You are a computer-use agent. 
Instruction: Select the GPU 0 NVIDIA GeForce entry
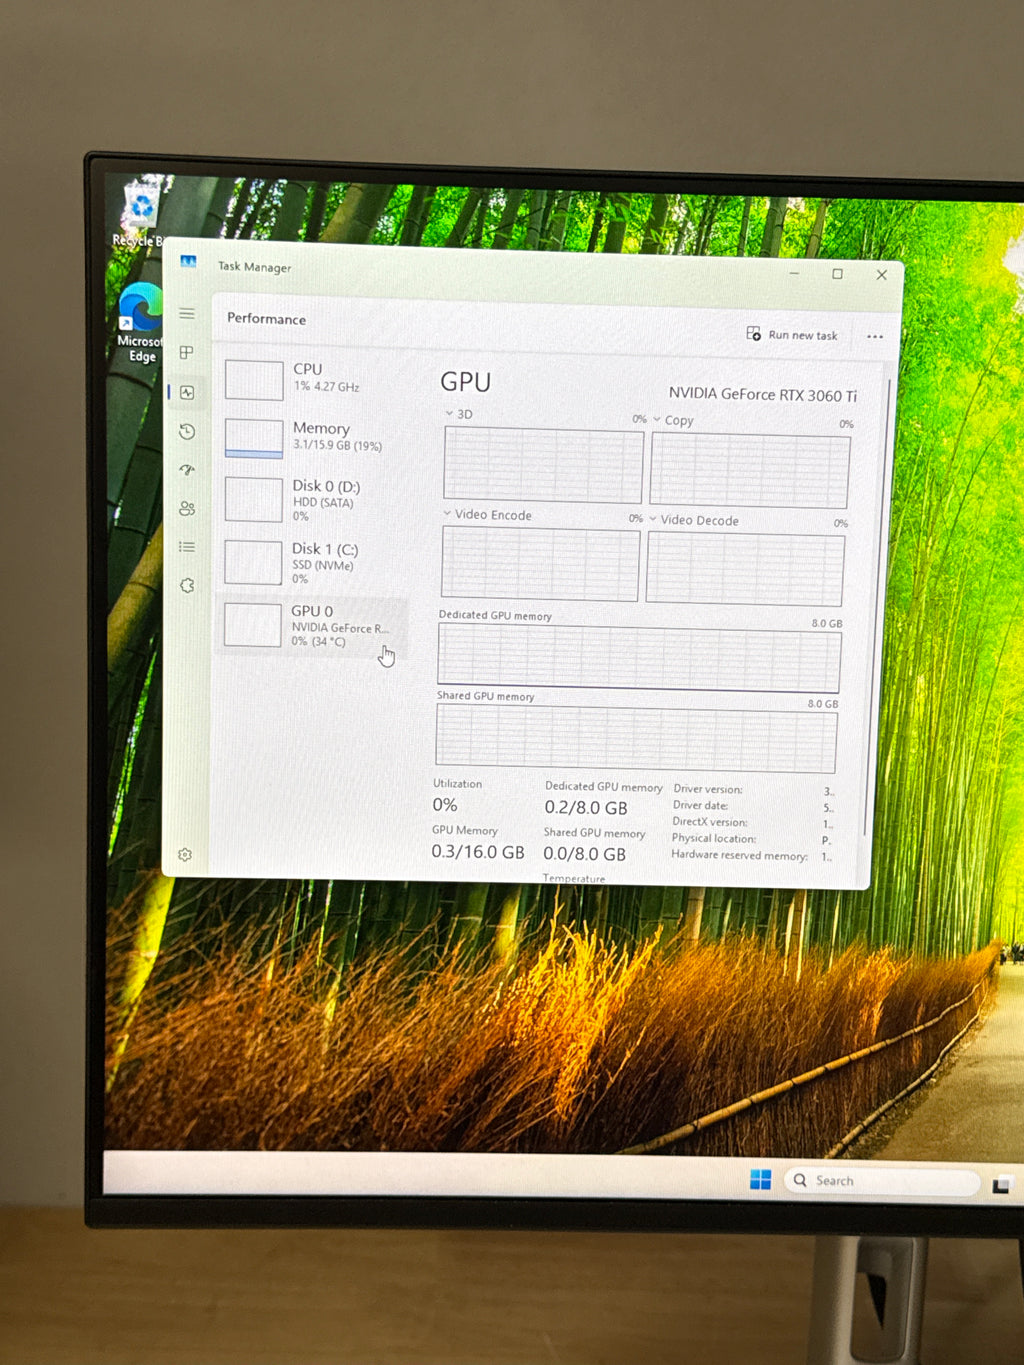[312, 625]
